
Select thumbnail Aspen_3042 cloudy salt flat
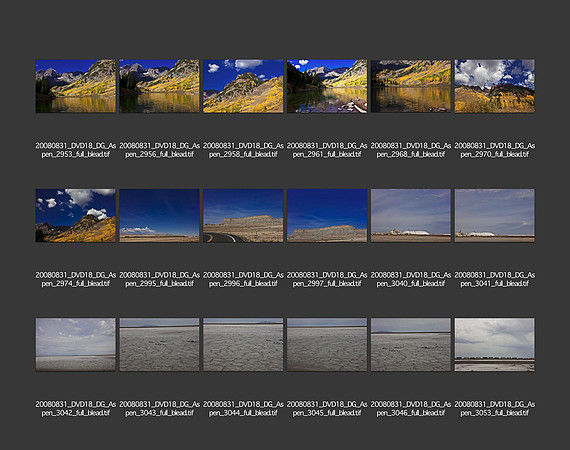click(x=76, y=345)
